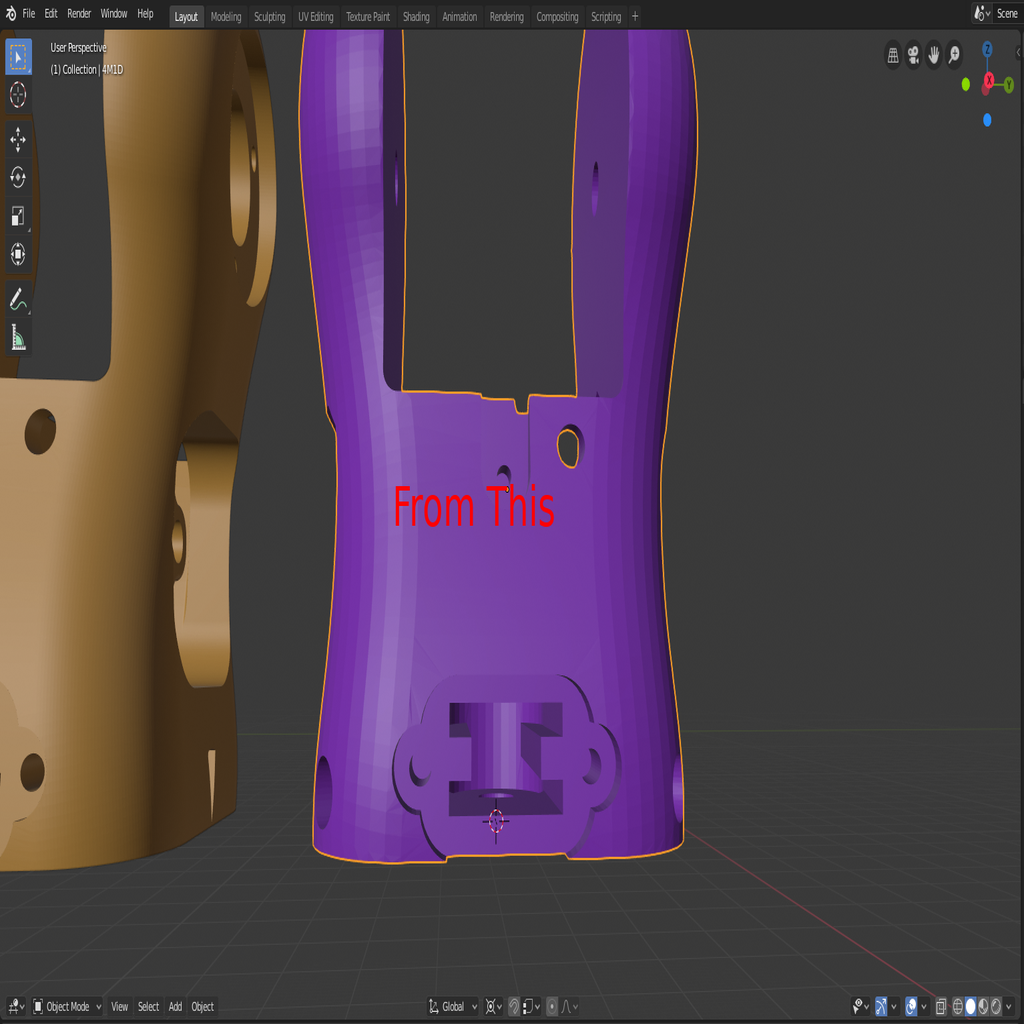This screenshot has width=1024, height=1024.
Task: Click the hand icon to move the view
Action: pos(933,54)
